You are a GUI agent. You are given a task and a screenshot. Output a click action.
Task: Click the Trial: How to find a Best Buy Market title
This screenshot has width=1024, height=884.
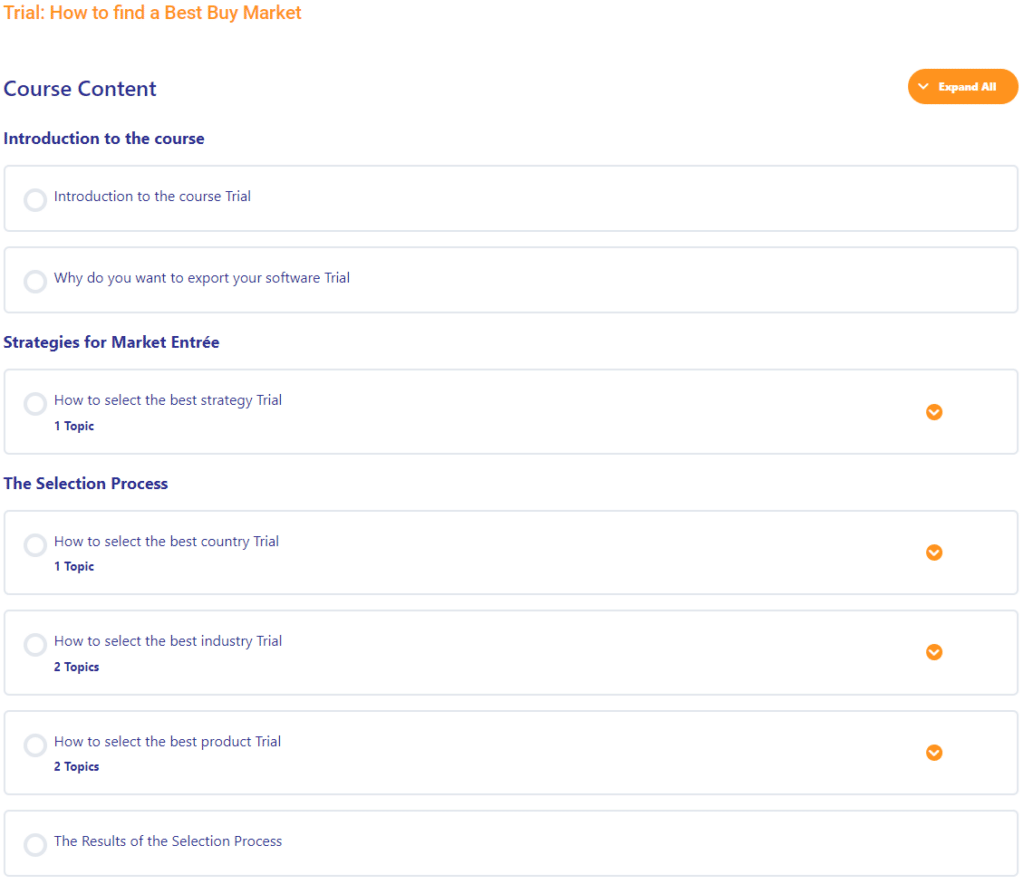(152, 13)
